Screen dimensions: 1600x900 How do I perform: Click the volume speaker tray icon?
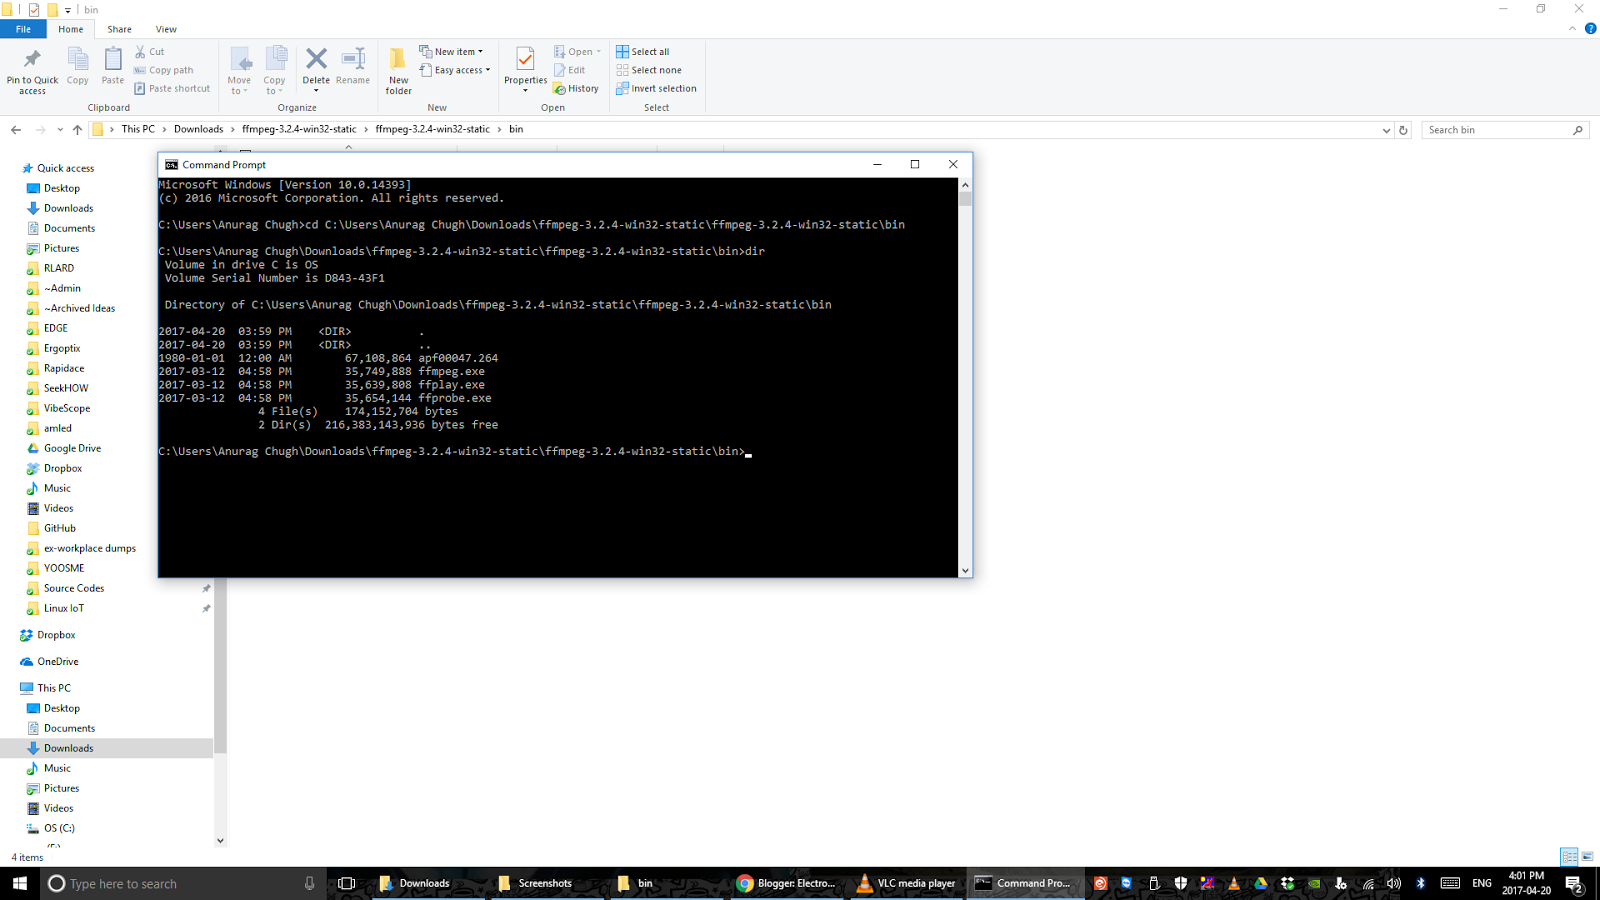(1394, 883)
